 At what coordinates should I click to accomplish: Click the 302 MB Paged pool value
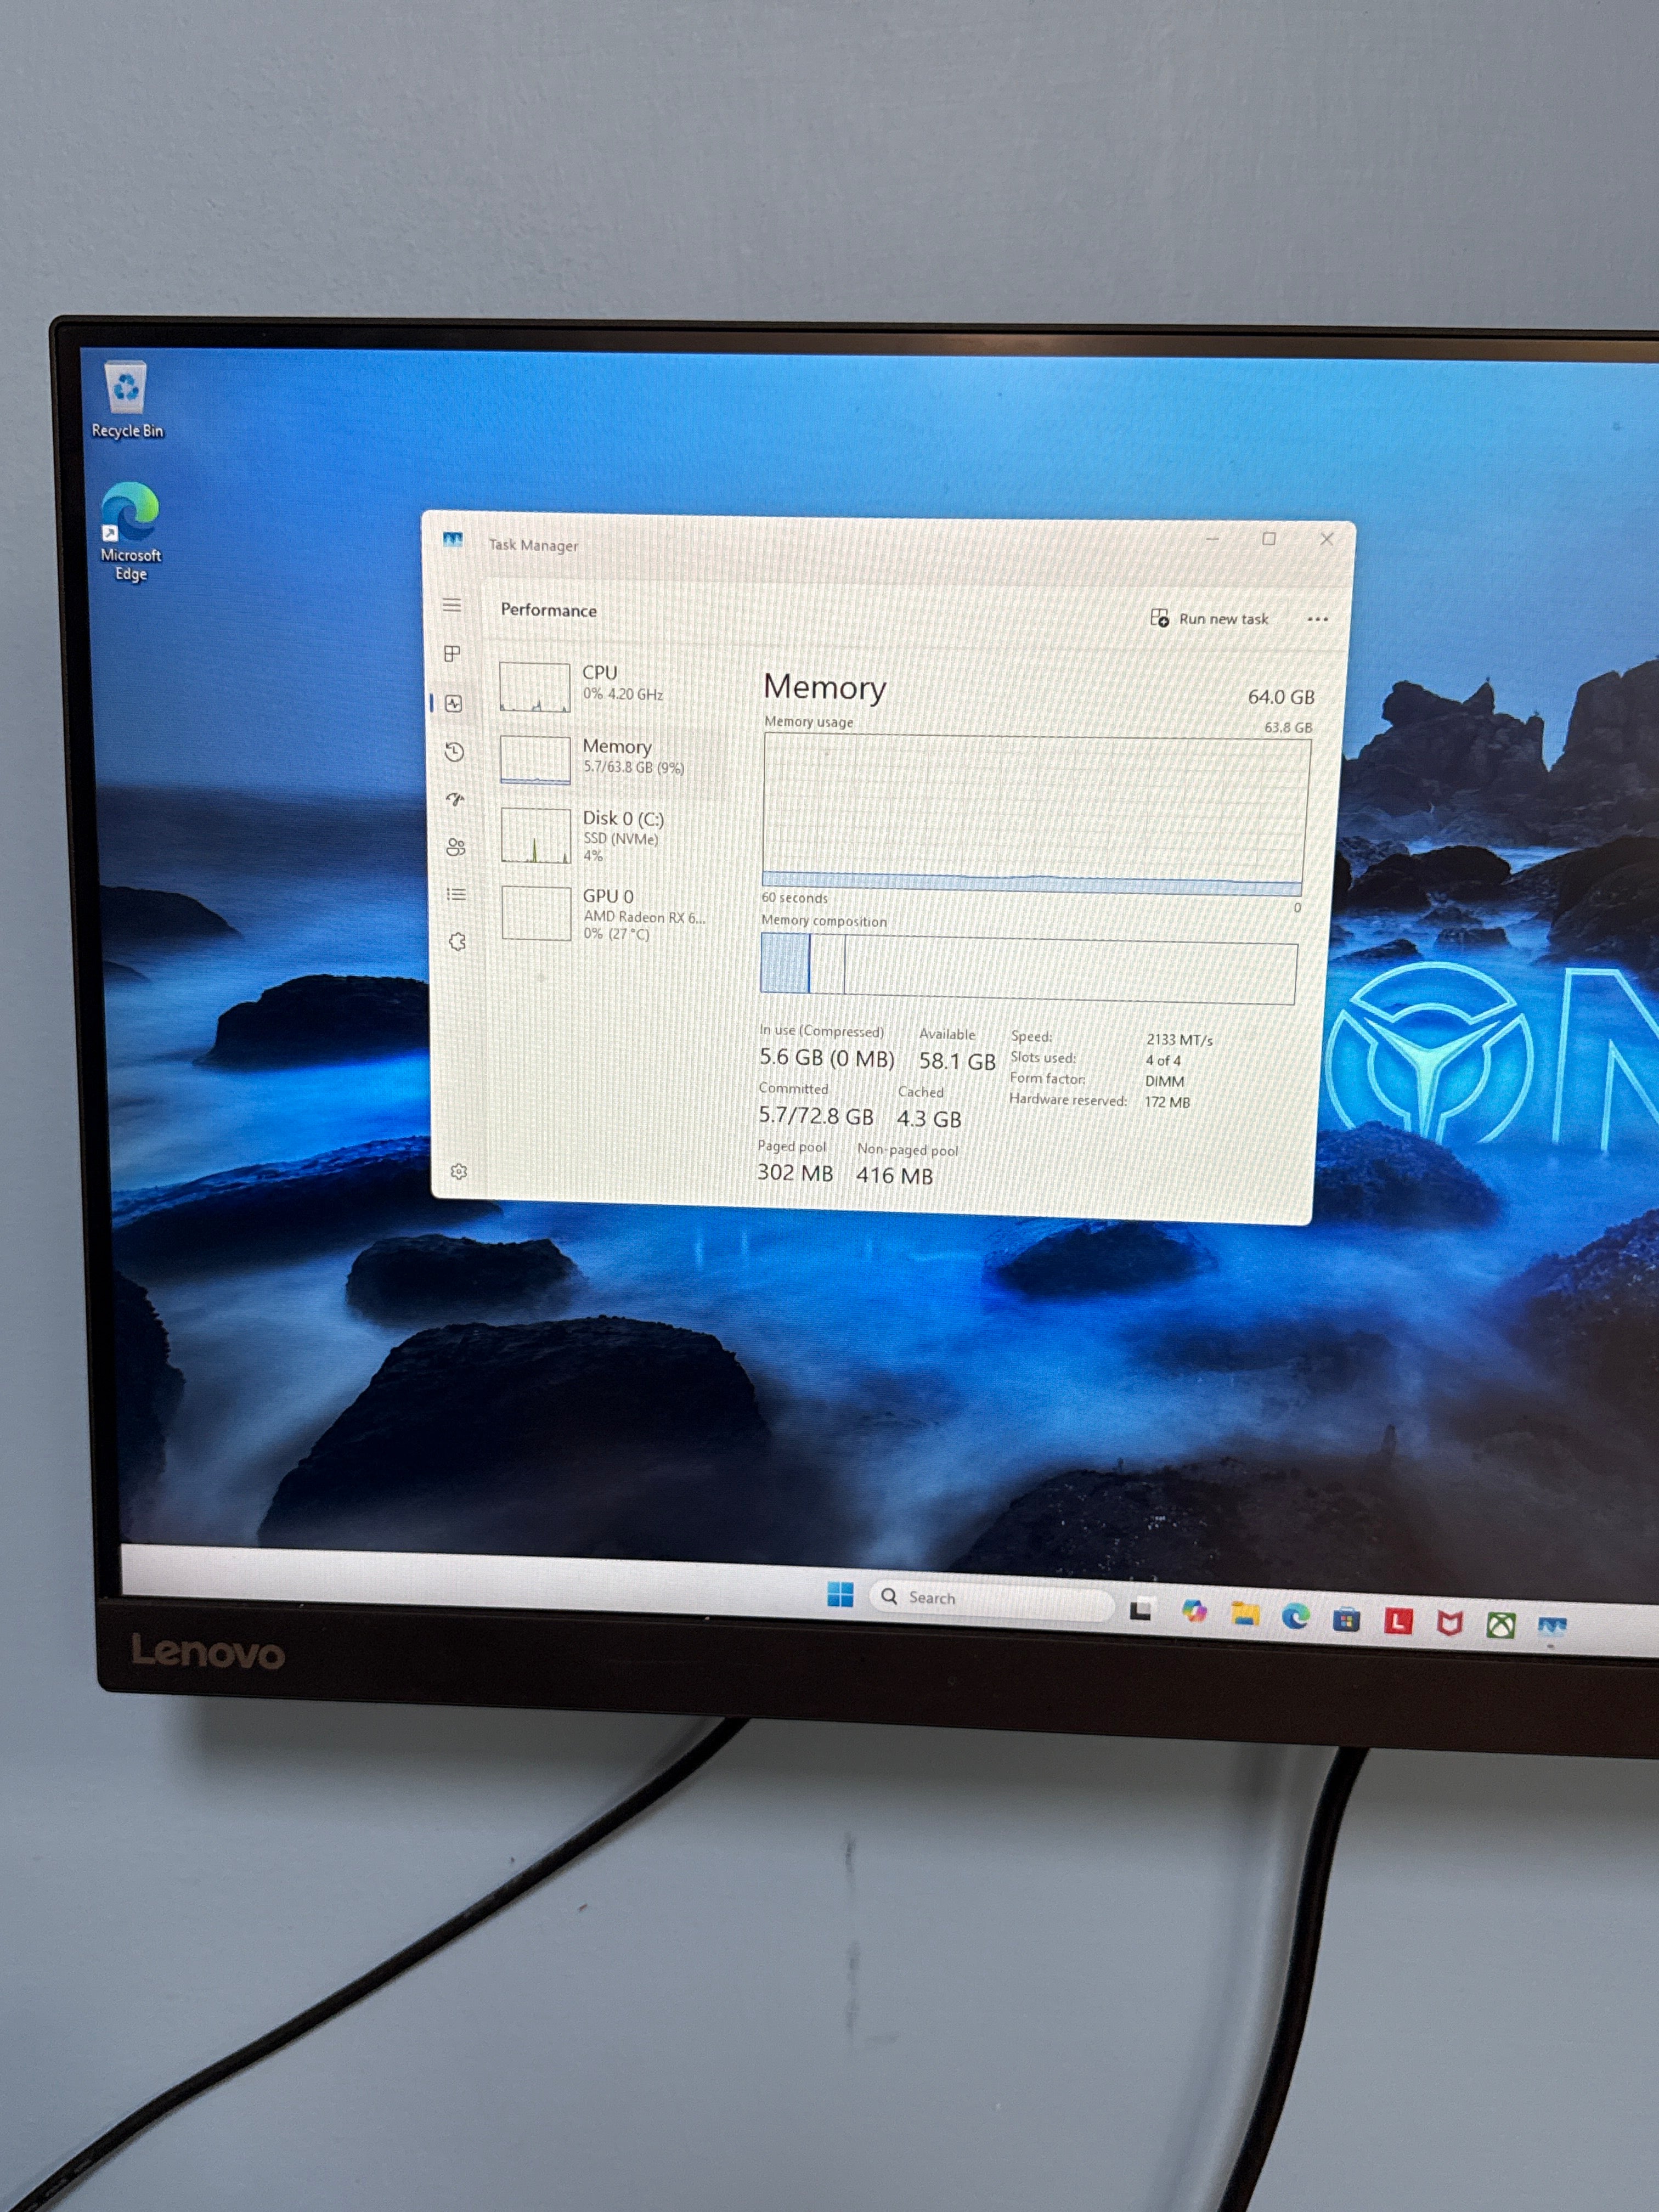point(795,1172)
